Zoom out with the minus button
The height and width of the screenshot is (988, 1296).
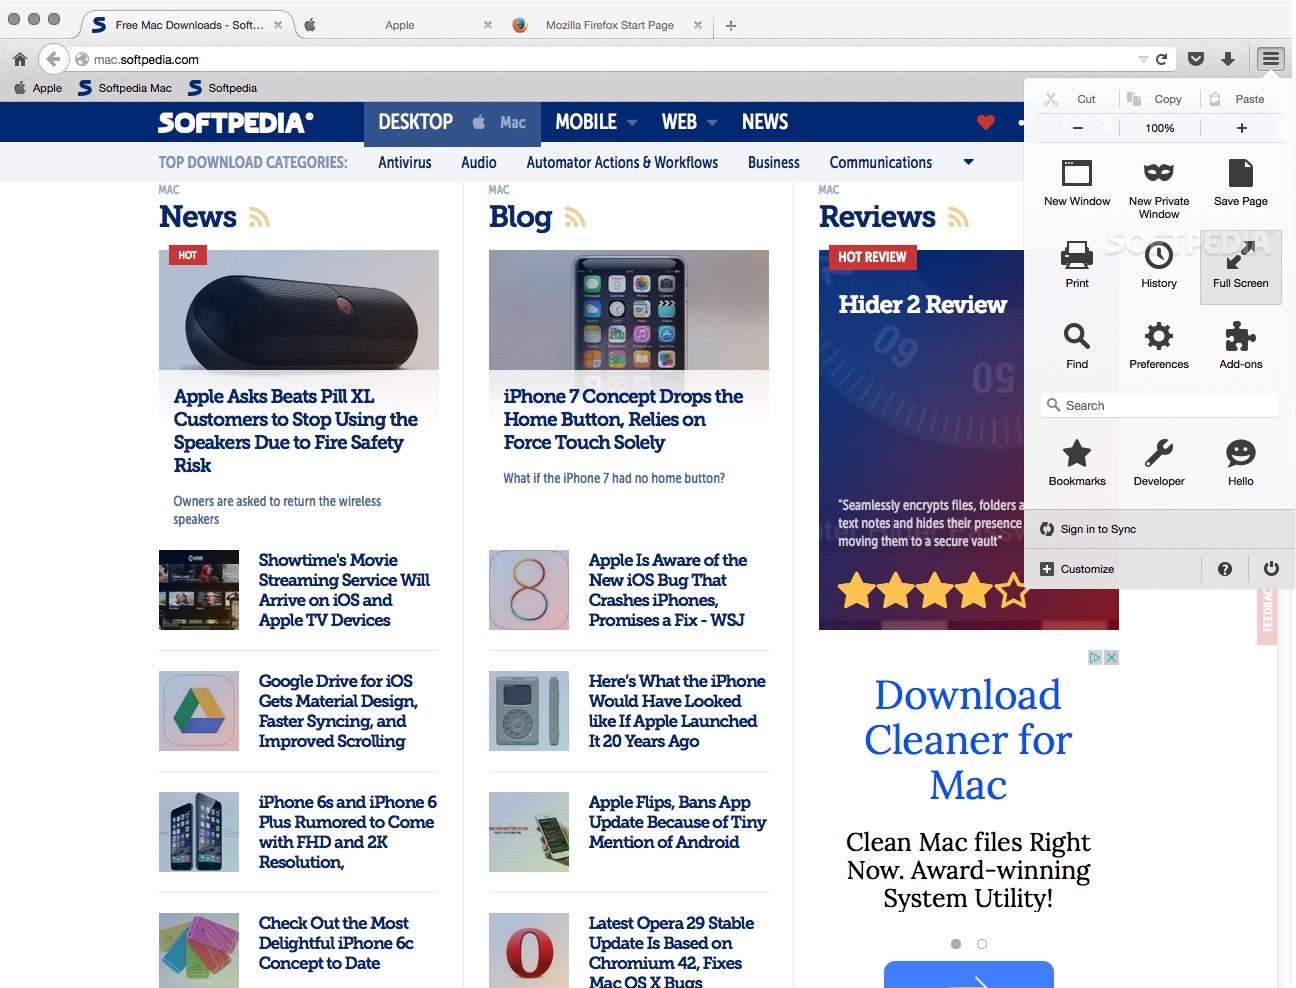click(x=1077, y=128)
